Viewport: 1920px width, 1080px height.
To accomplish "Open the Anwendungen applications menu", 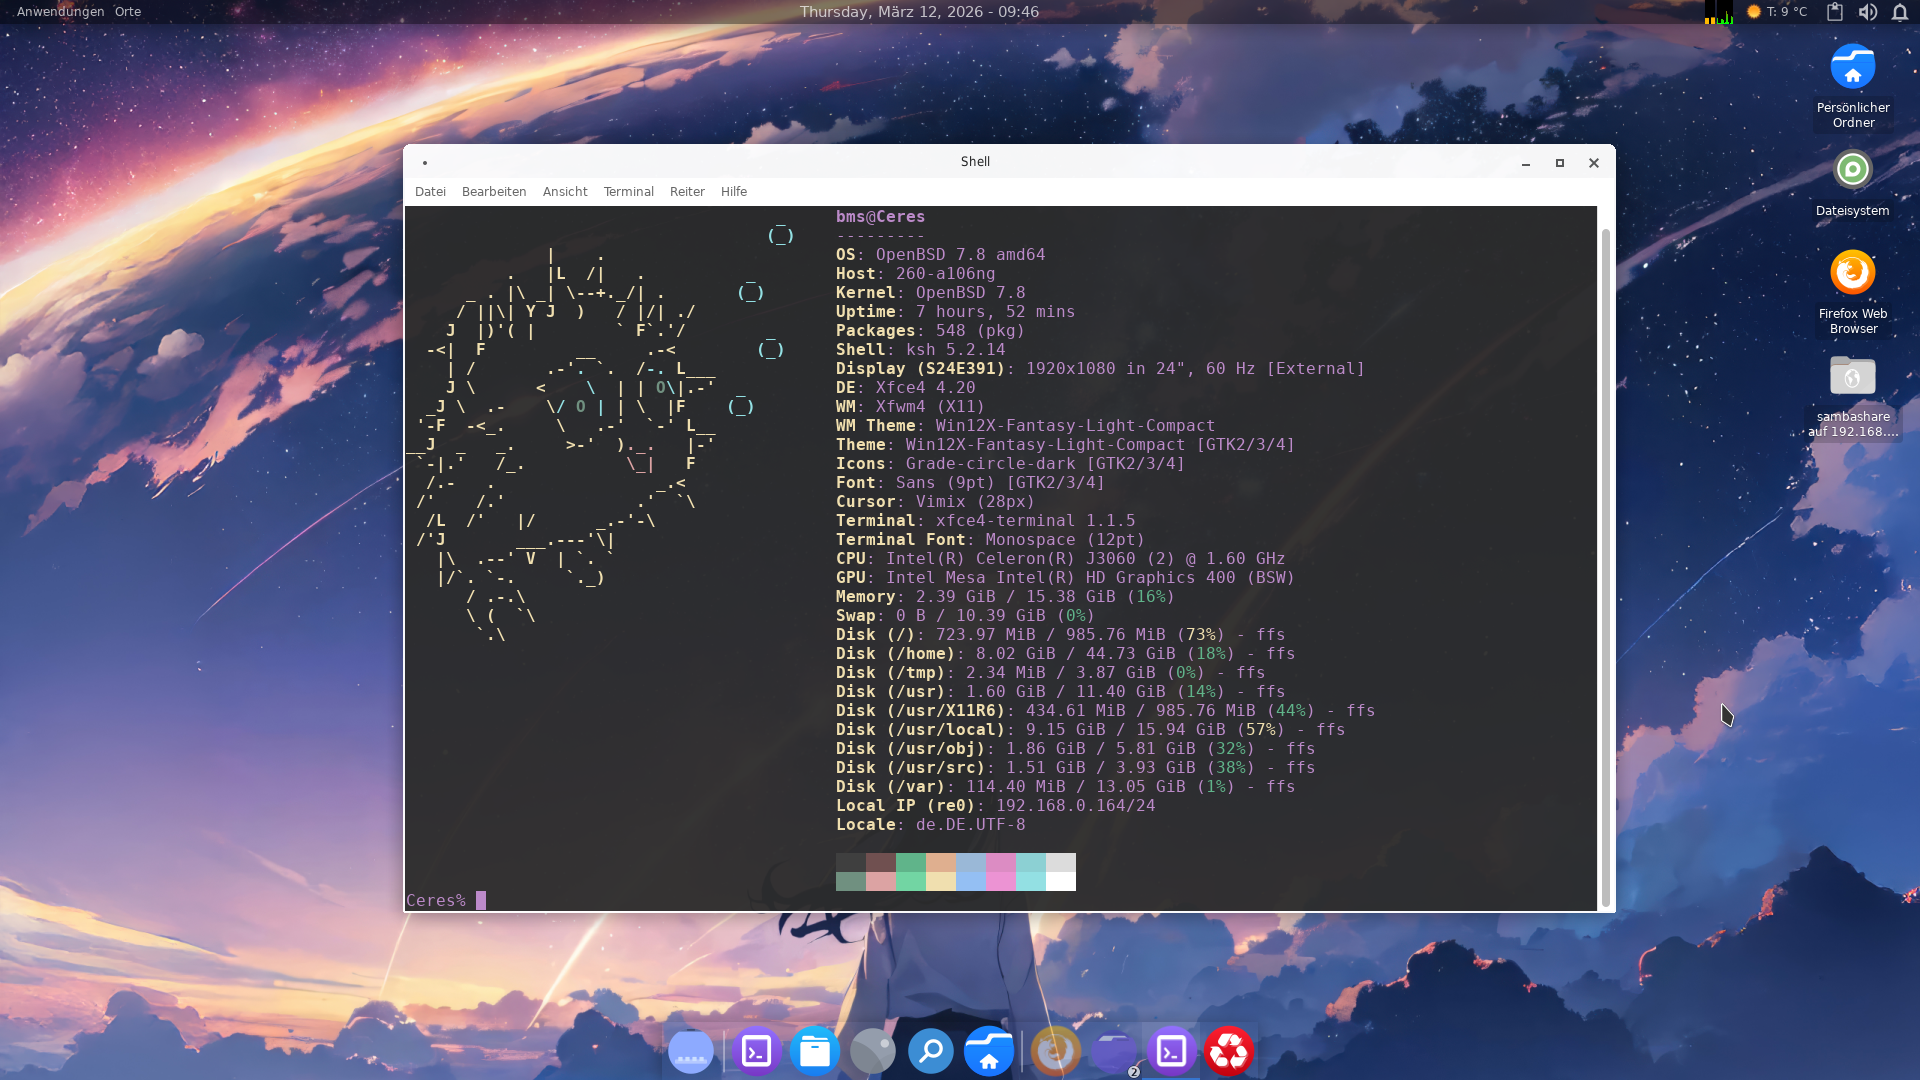I will (60, 12).
